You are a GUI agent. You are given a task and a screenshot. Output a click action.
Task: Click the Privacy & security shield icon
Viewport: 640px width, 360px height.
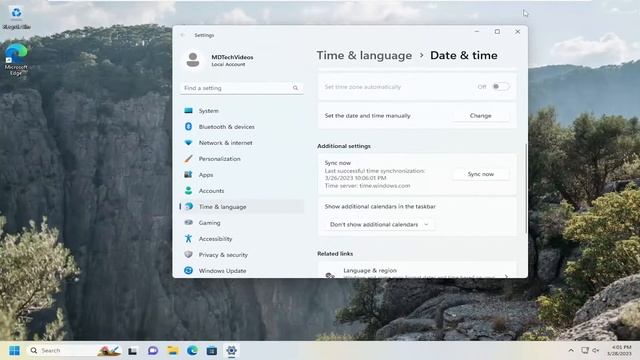[x=189, y=254]
